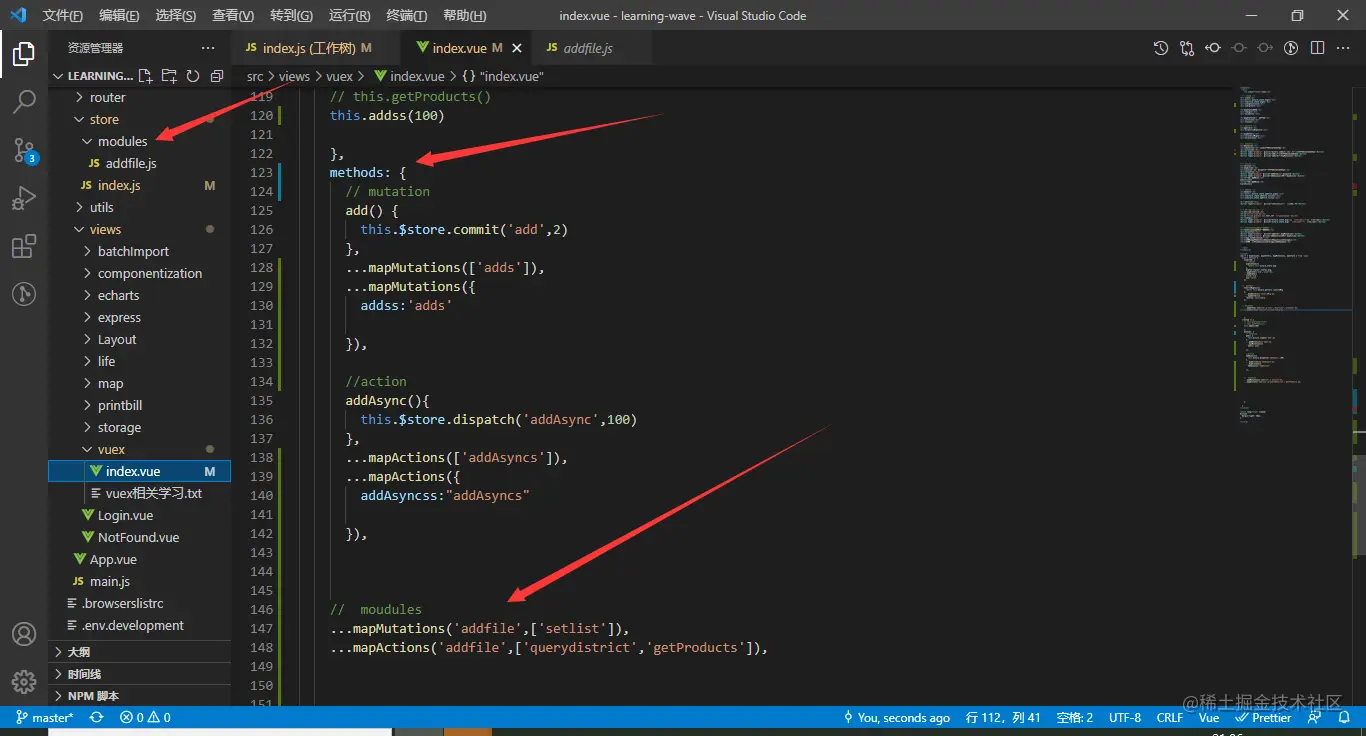Split the editor to the right
This screenshot has height=736, width=1366.
coord(1318,48)
